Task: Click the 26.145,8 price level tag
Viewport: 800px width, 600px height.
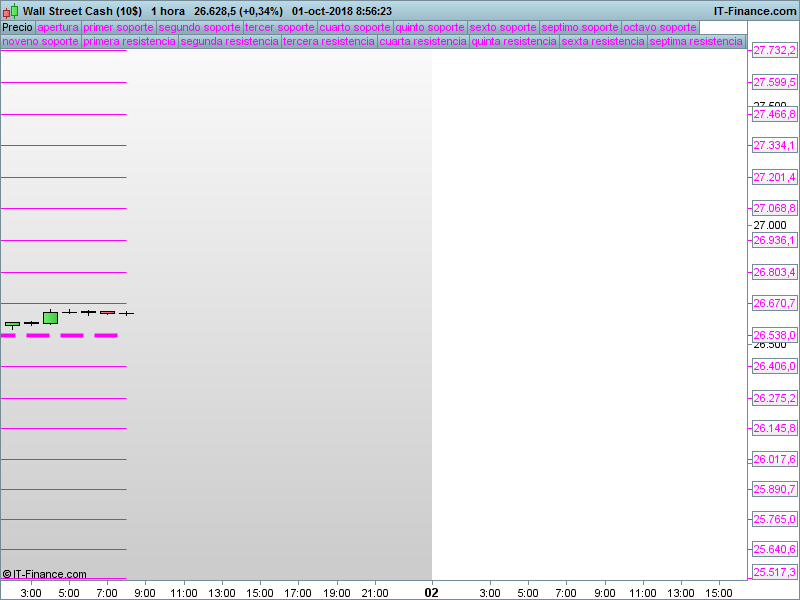Action: 774,428
